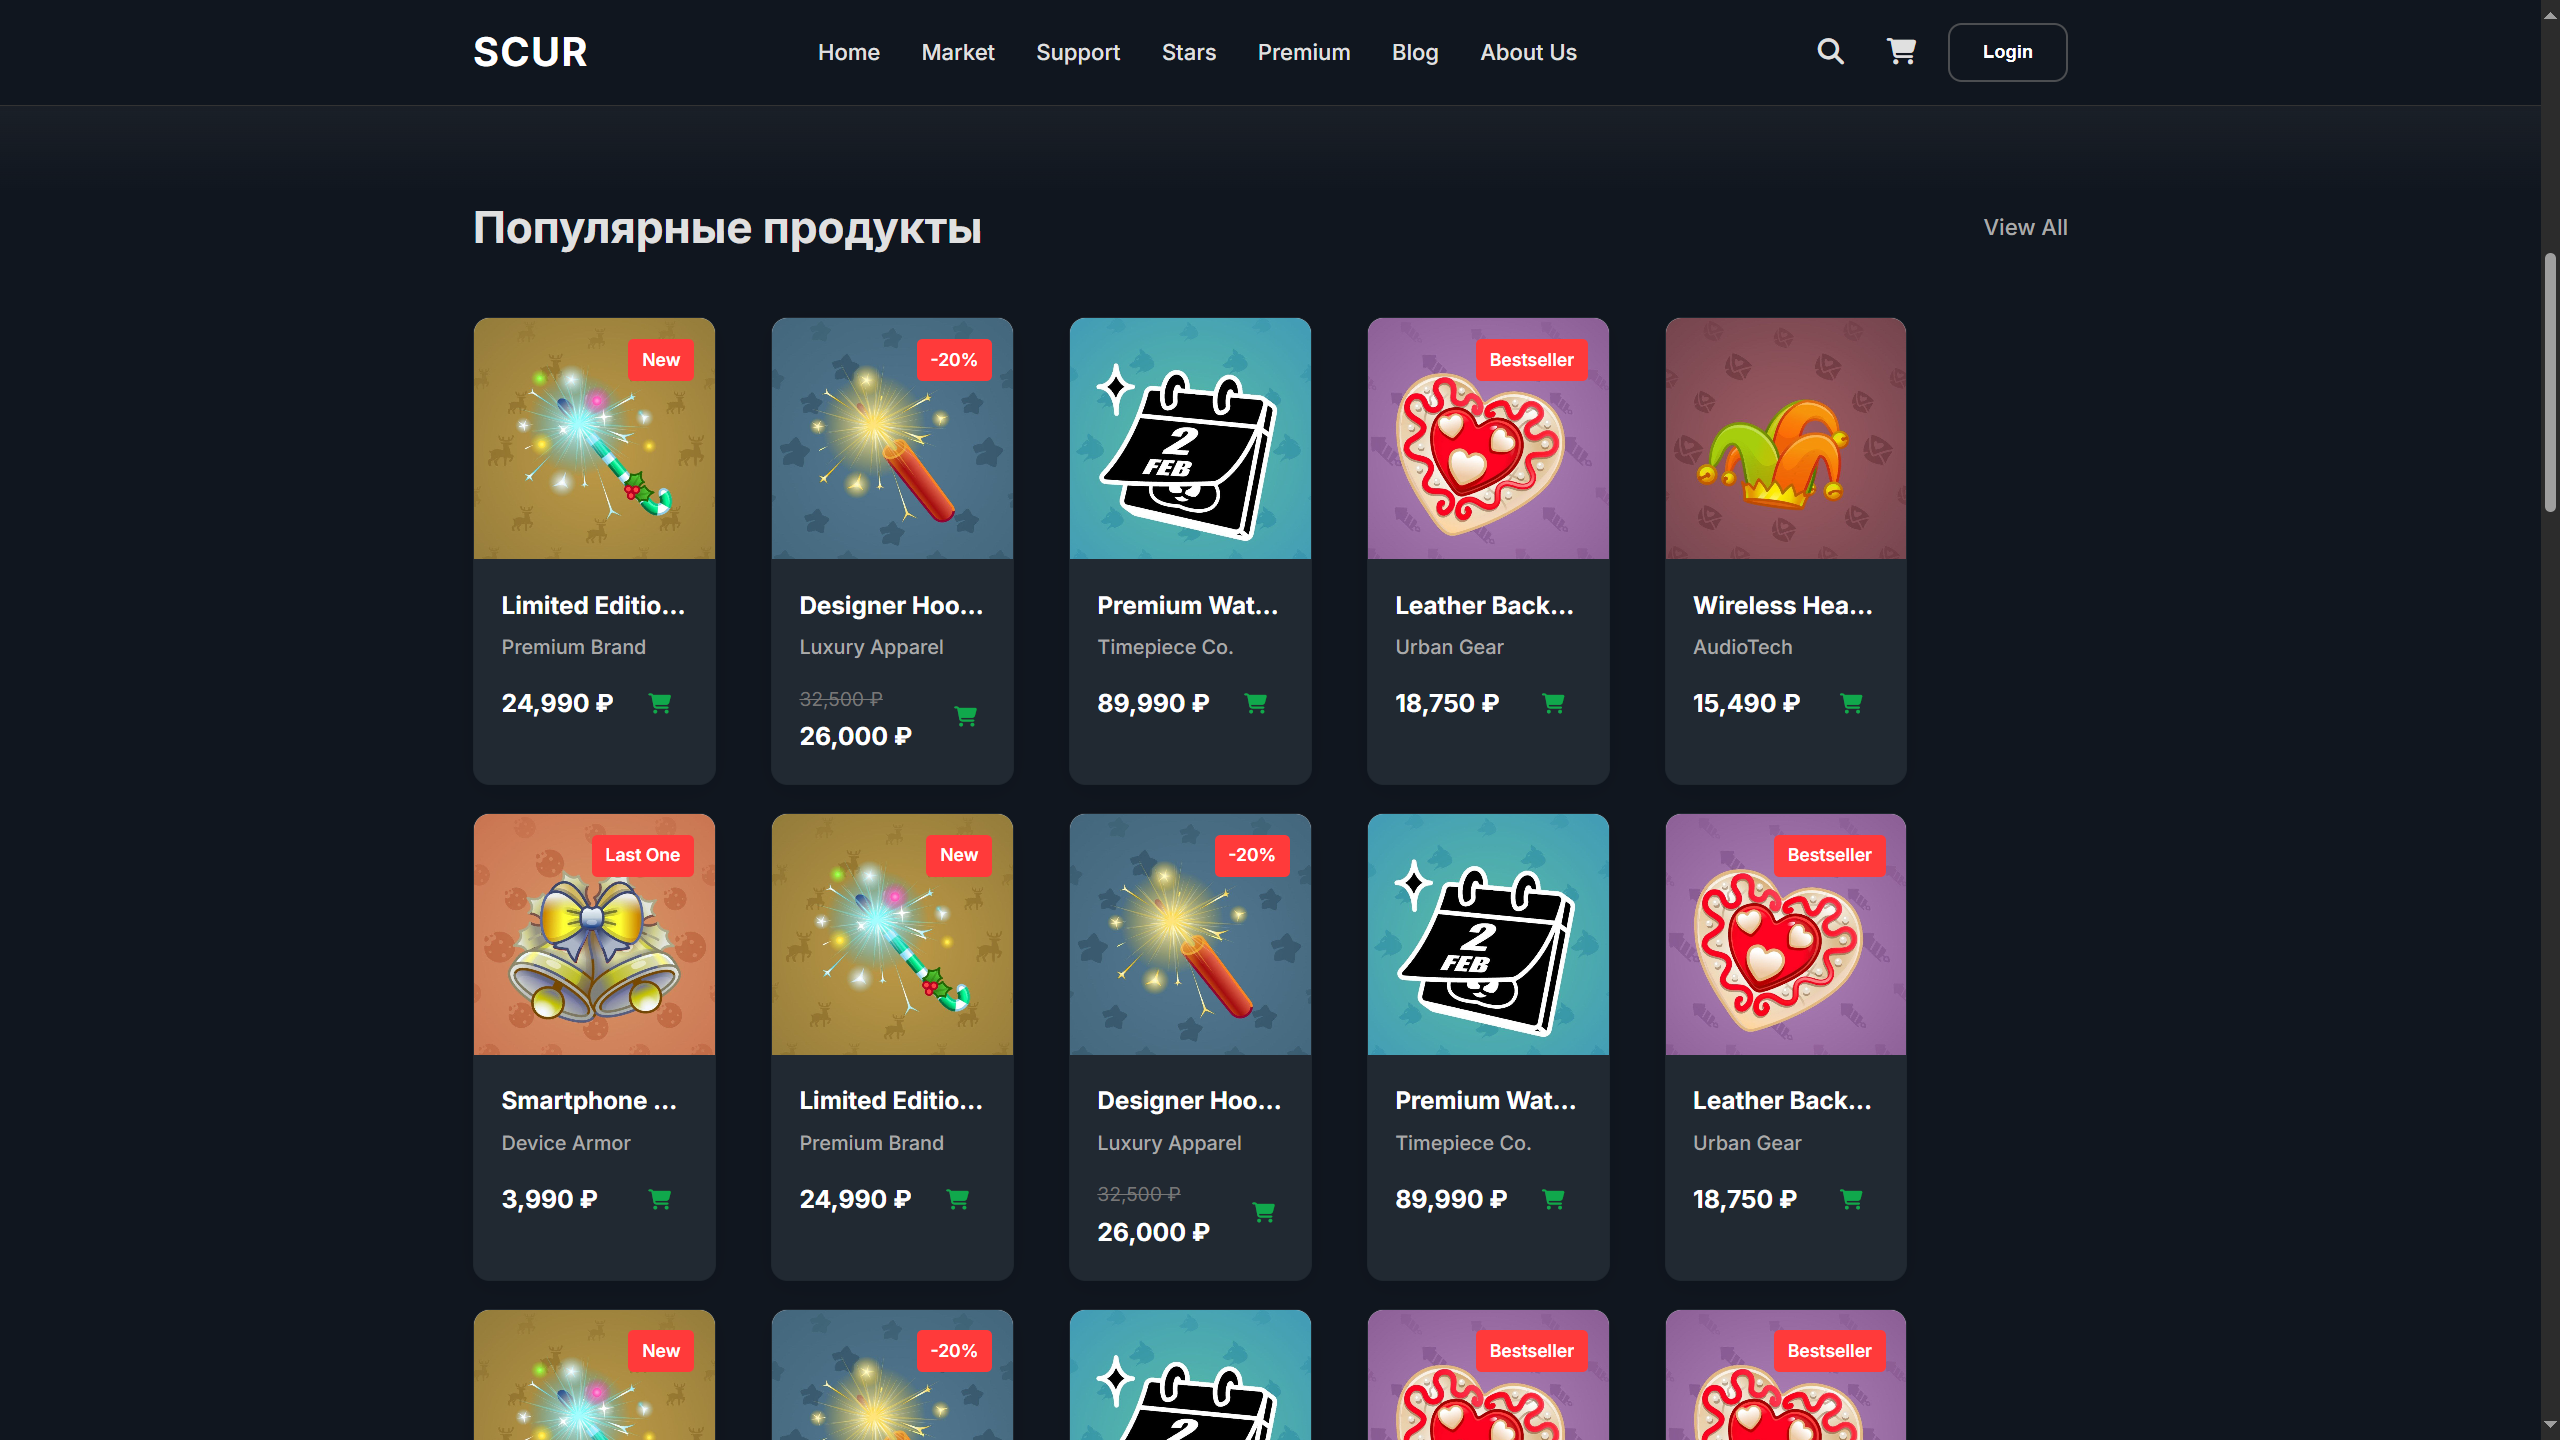Viewport: 2560px width, 1440px height.
Task: Open first-row 2 FEB calendar image
Action: coord(1190,438)
